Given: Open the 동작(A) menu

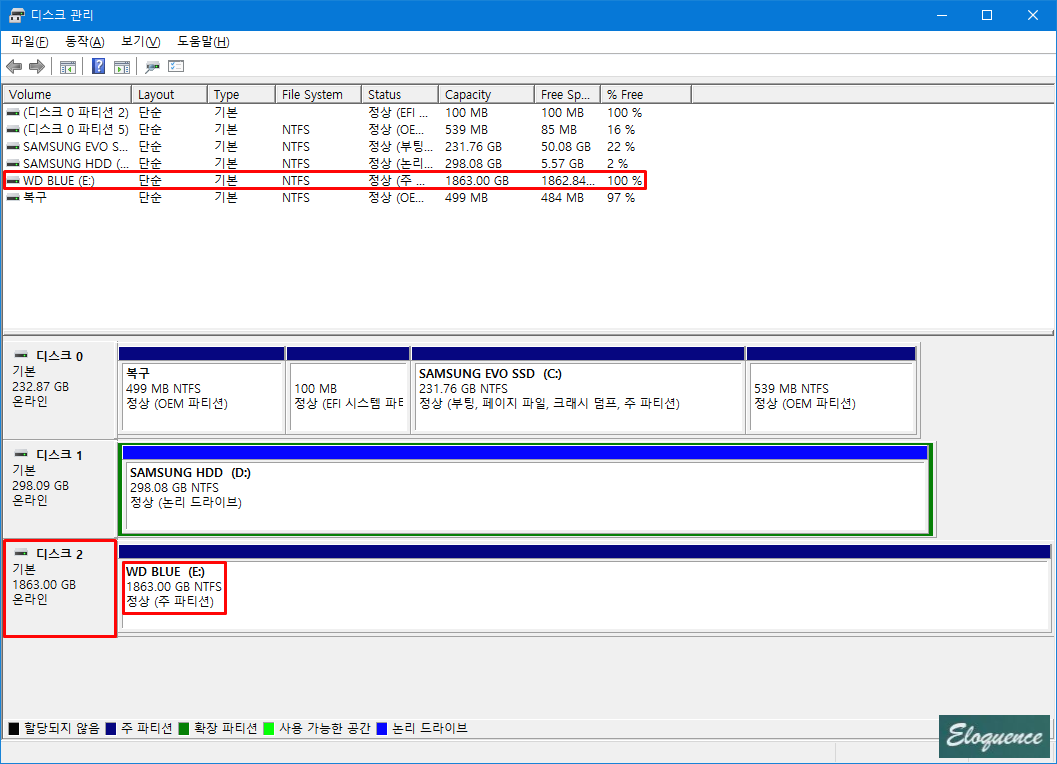Looking at the screenshot, I should [x=84, y=42].
